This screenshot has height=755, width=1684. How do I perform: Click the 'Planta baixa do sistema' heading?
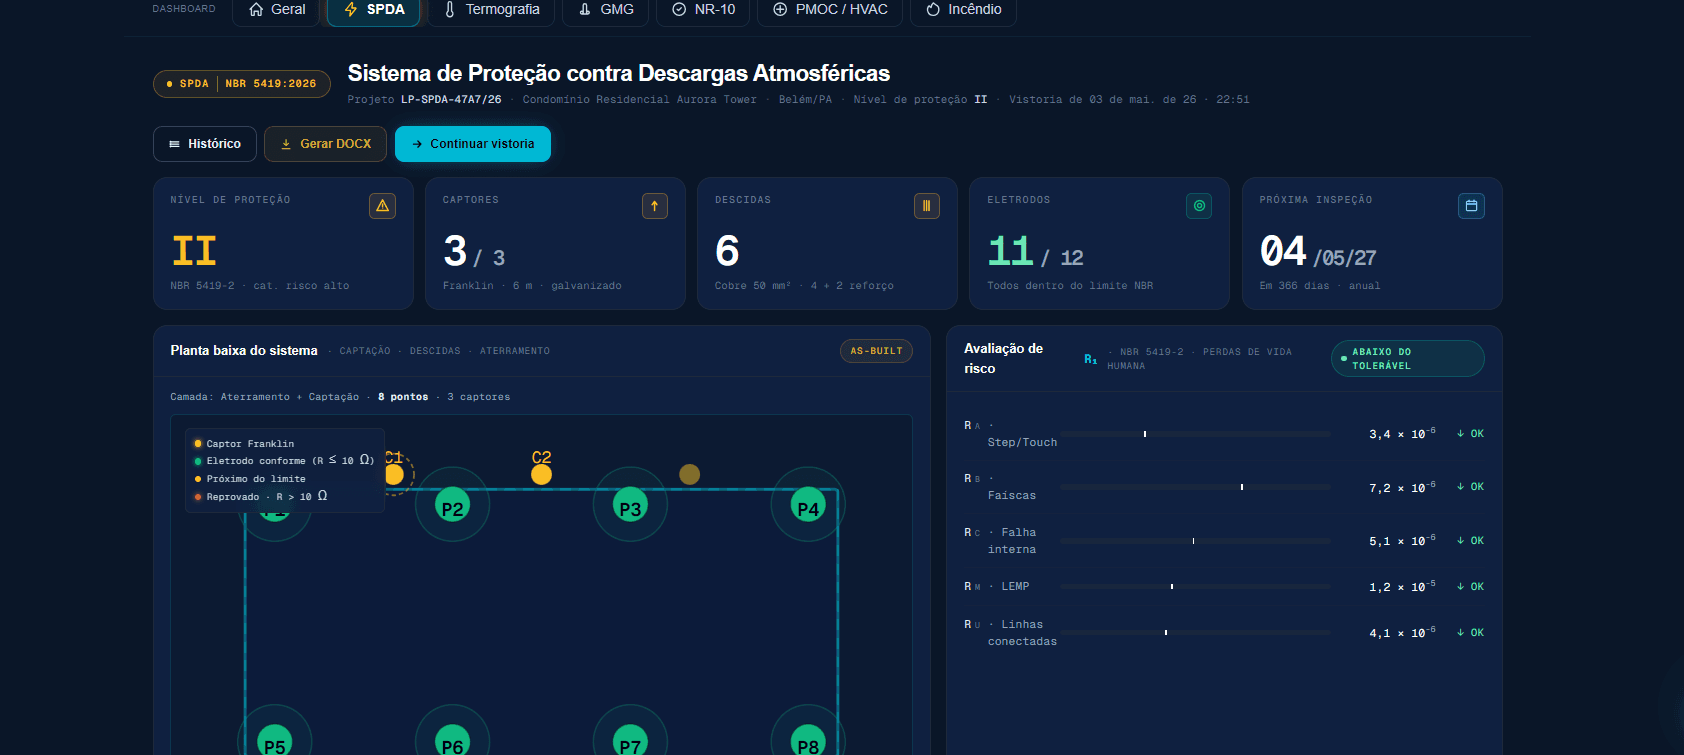[x=244, y=351]
